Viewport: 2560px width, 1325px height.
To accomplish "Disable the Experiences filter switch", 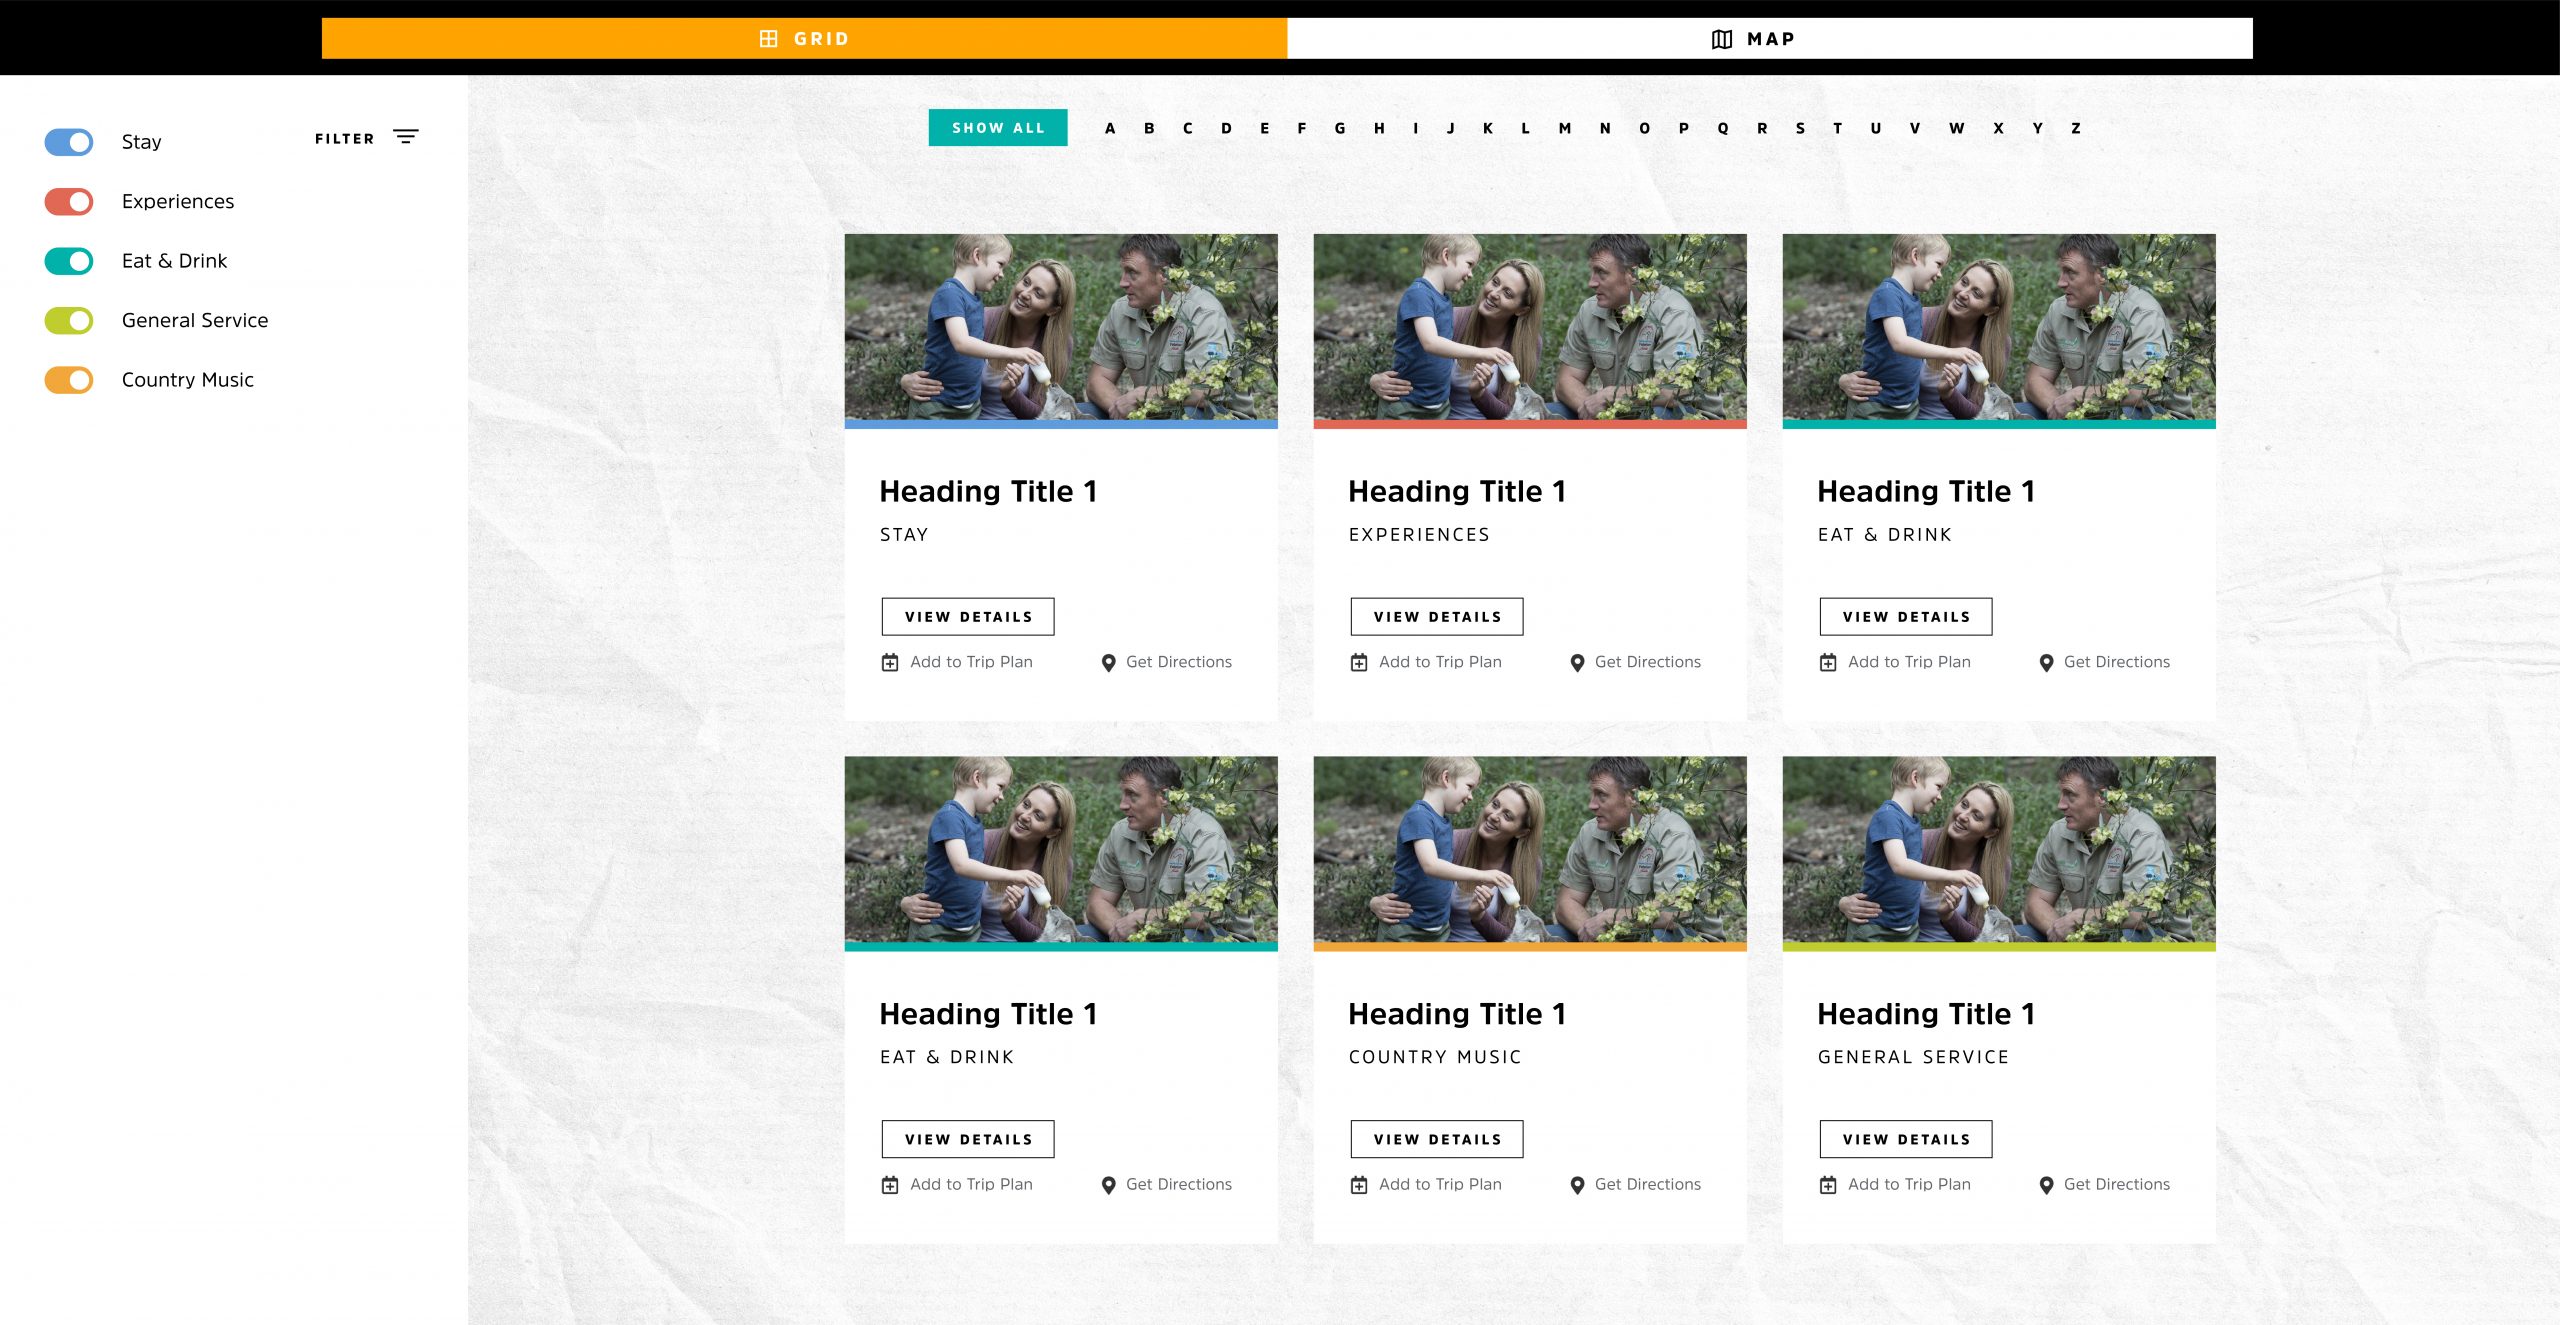I will point(69,202).
